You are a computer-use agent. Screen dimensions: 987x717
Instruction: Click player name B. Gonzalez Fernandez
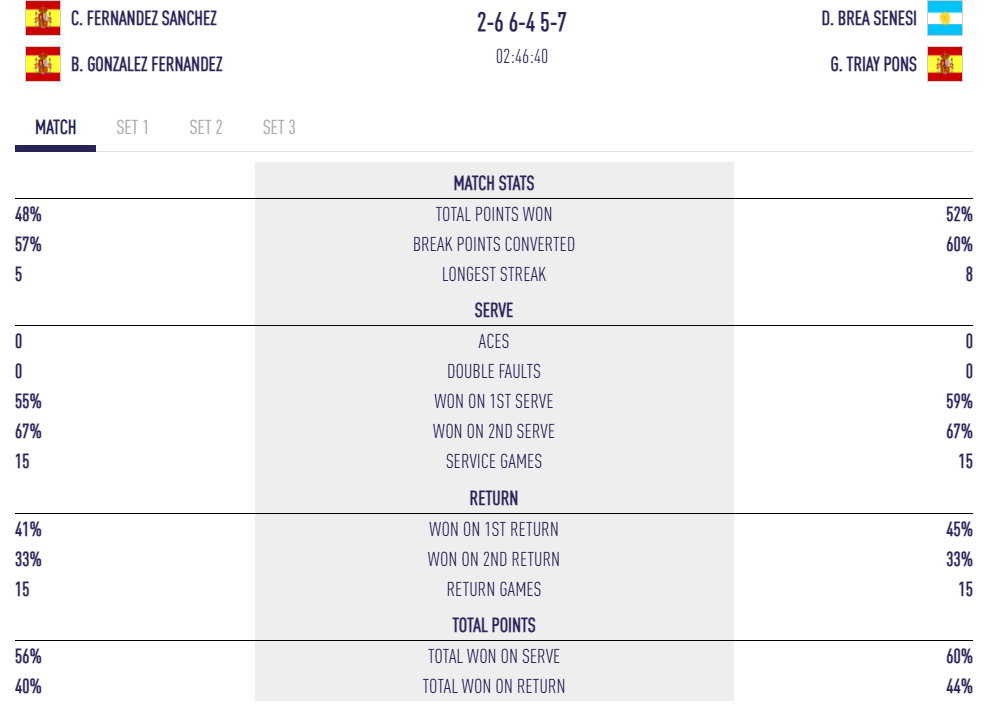click(147, 64)
